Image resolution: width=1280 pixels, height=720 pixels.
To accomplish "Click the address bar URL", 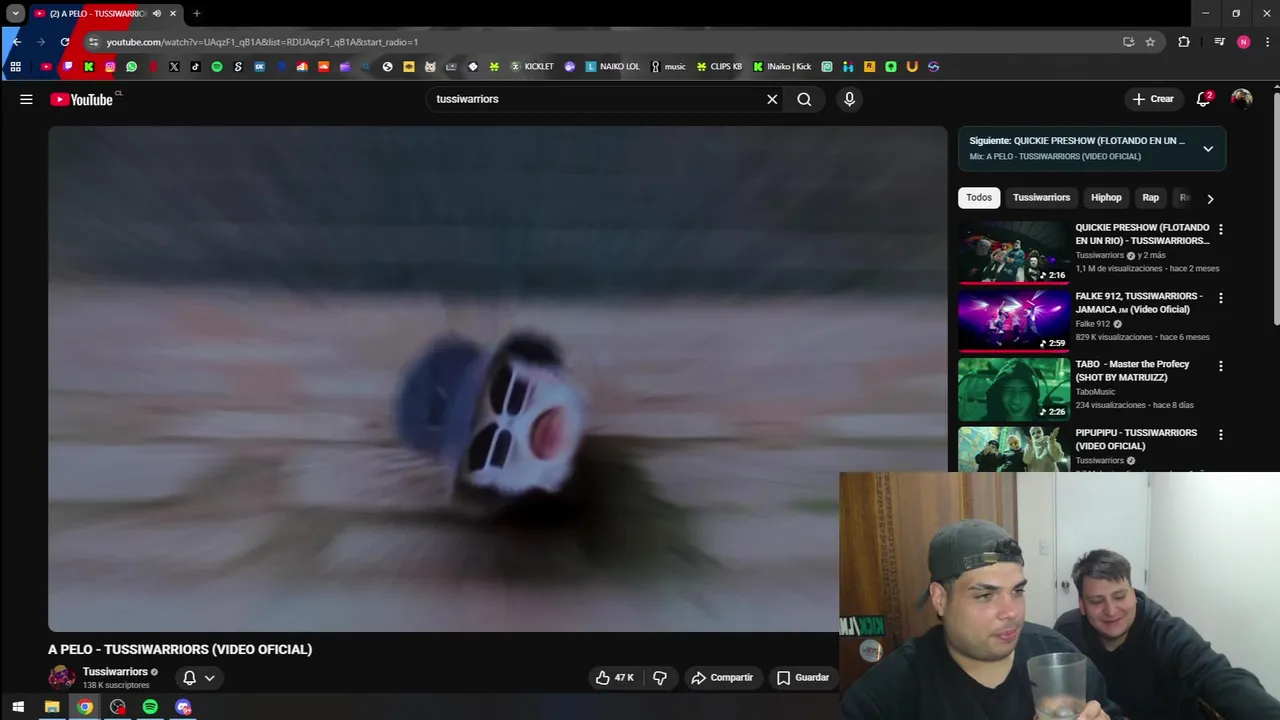I will point(262,42).
